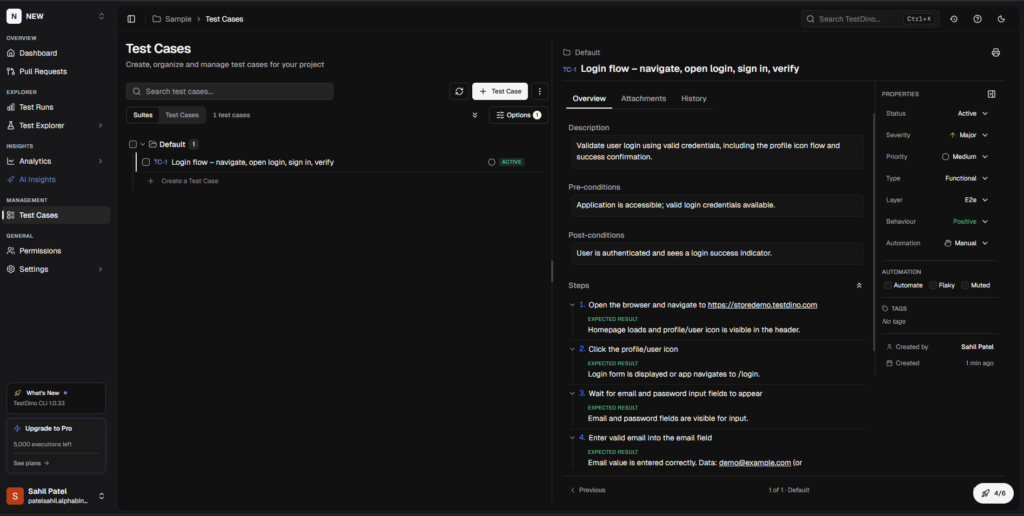Open Test Runs in the sidebar
The image size is (1024, 516).
pyautogui.click(x=36, y=107)
